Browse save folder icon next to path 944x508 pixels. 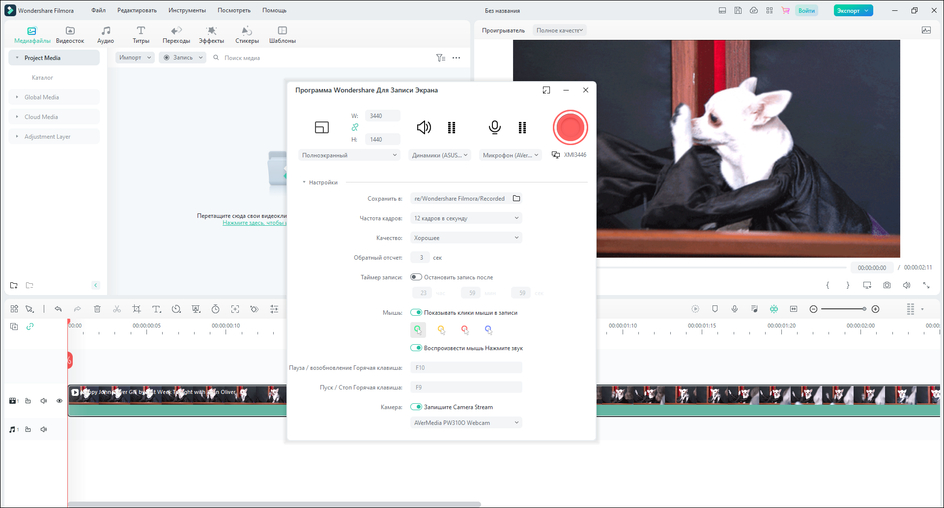(x=517, y=198)
